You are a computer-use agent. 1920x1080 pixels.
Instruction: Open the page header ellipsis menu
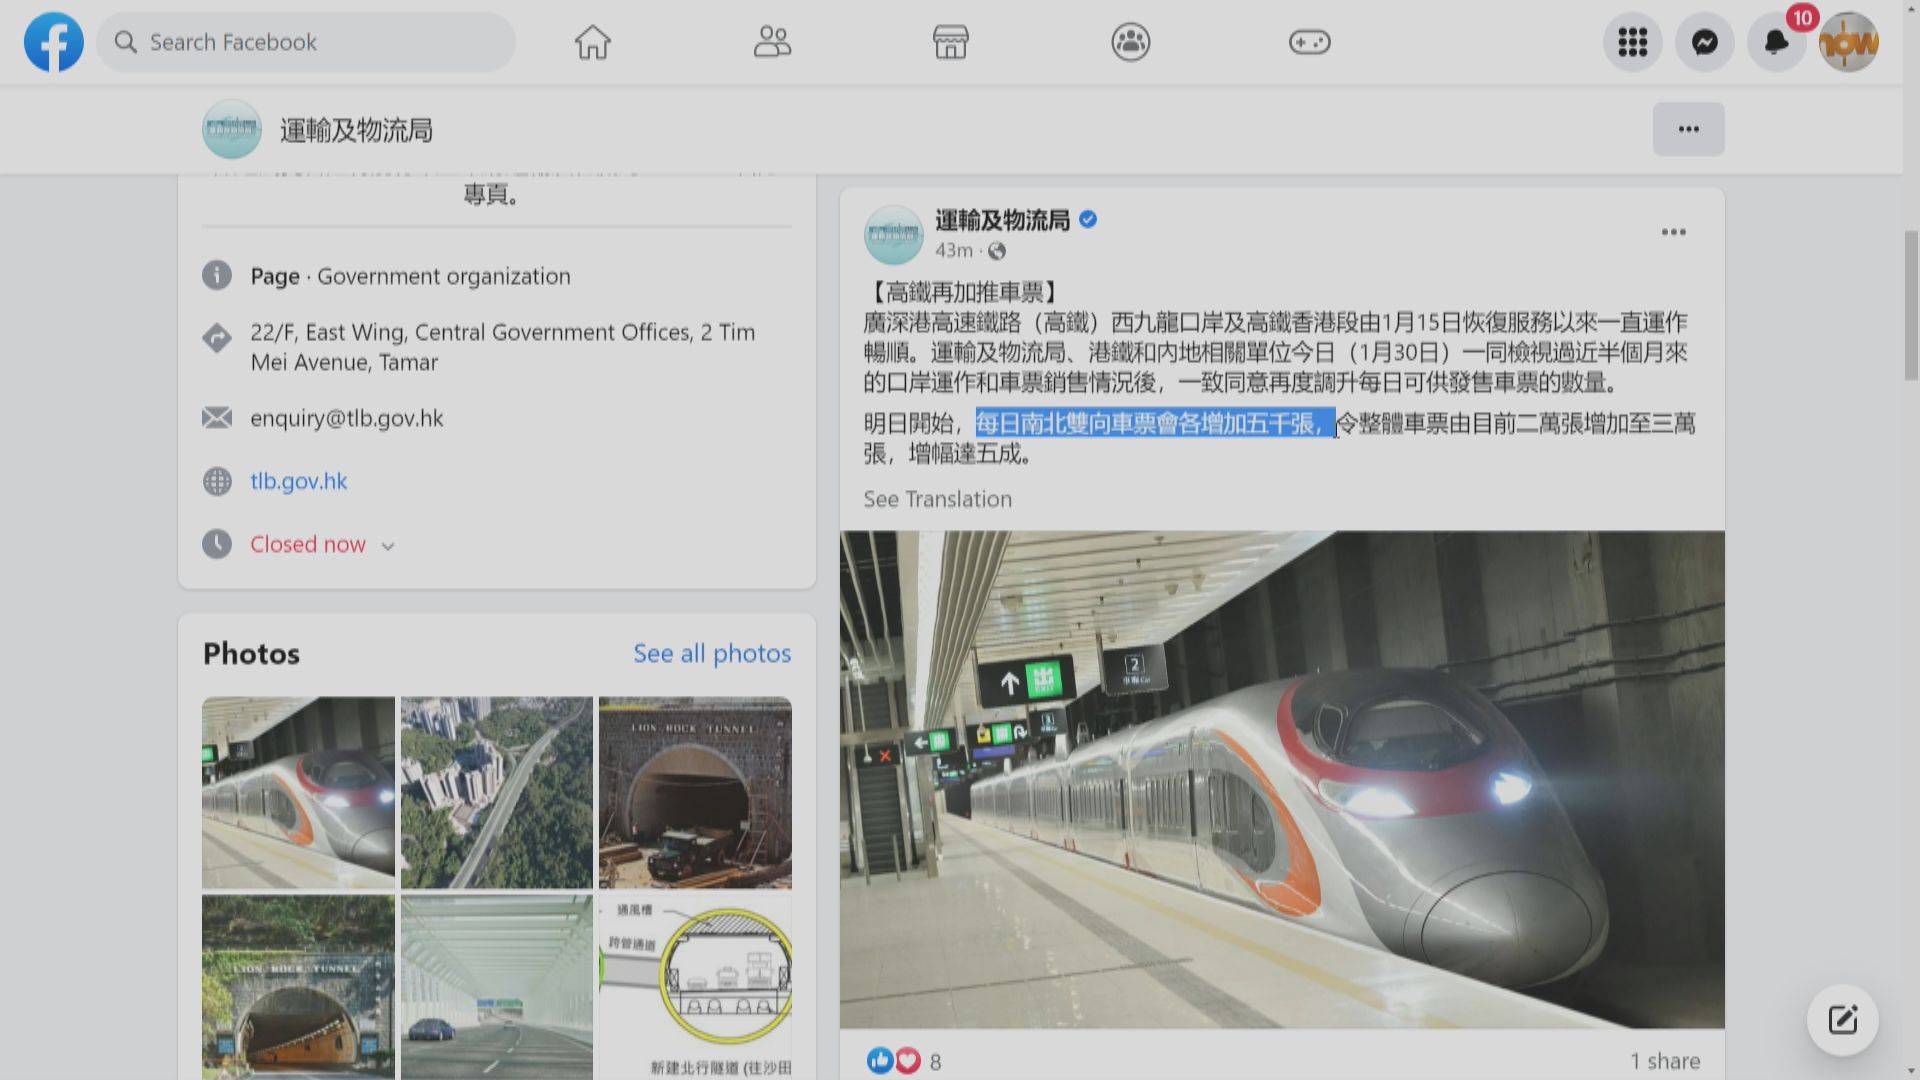tap(1688, 129)
